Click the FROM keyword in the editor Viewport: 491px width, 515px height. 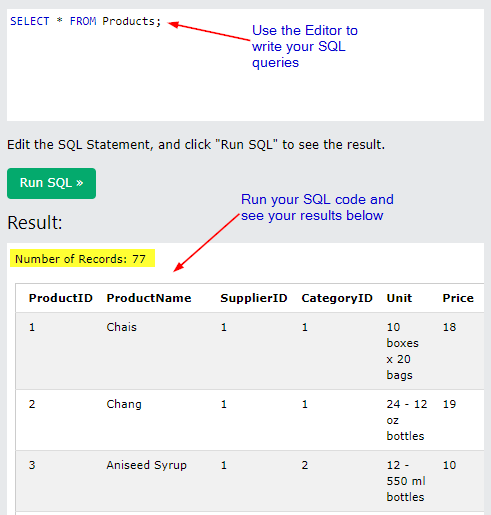pos(83,21)
